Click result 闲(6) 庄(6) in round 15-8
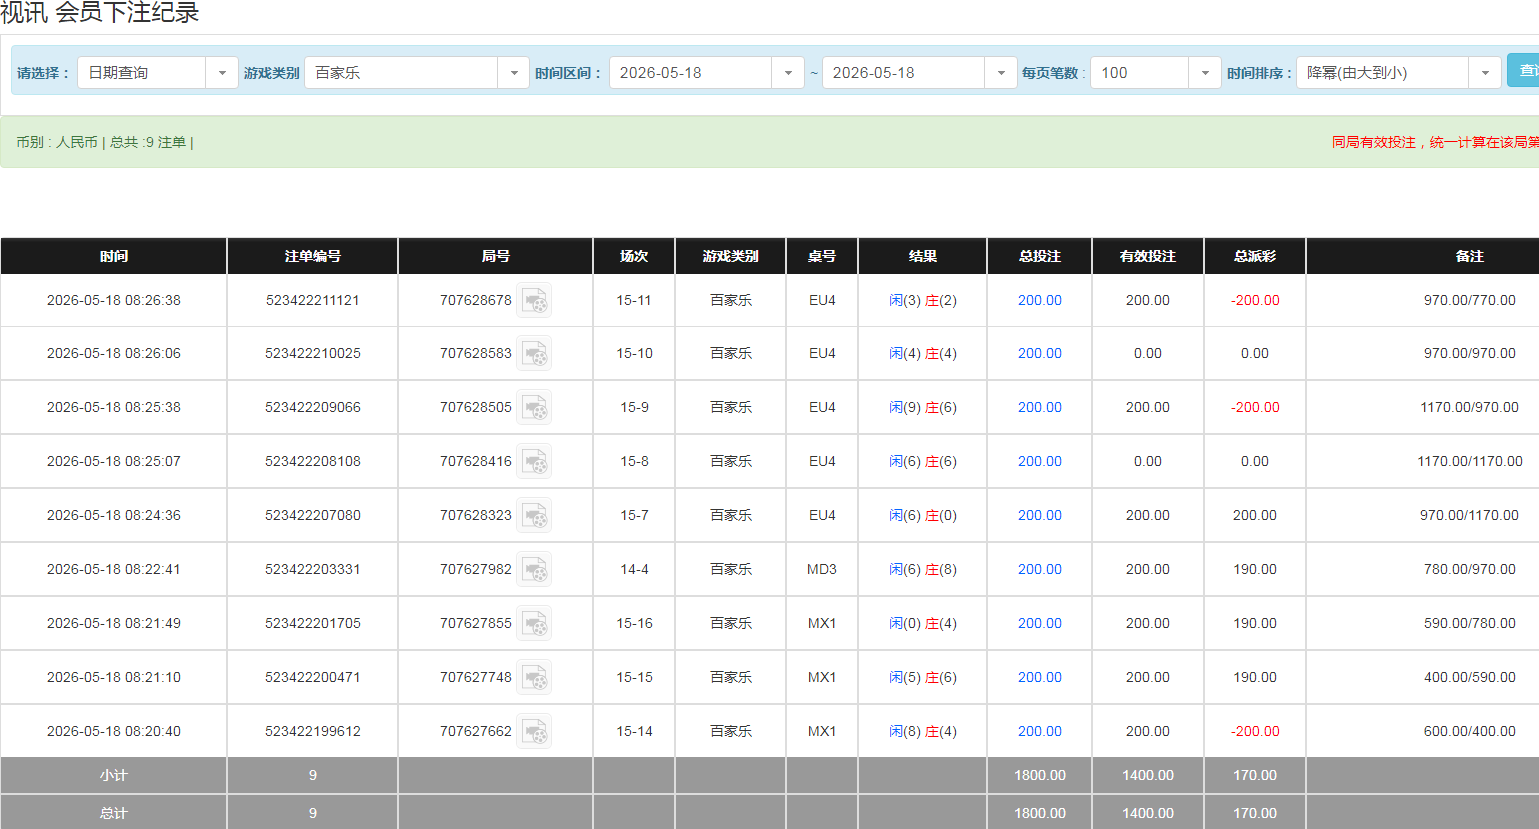The image size is (1539, 829). point(923,461)
